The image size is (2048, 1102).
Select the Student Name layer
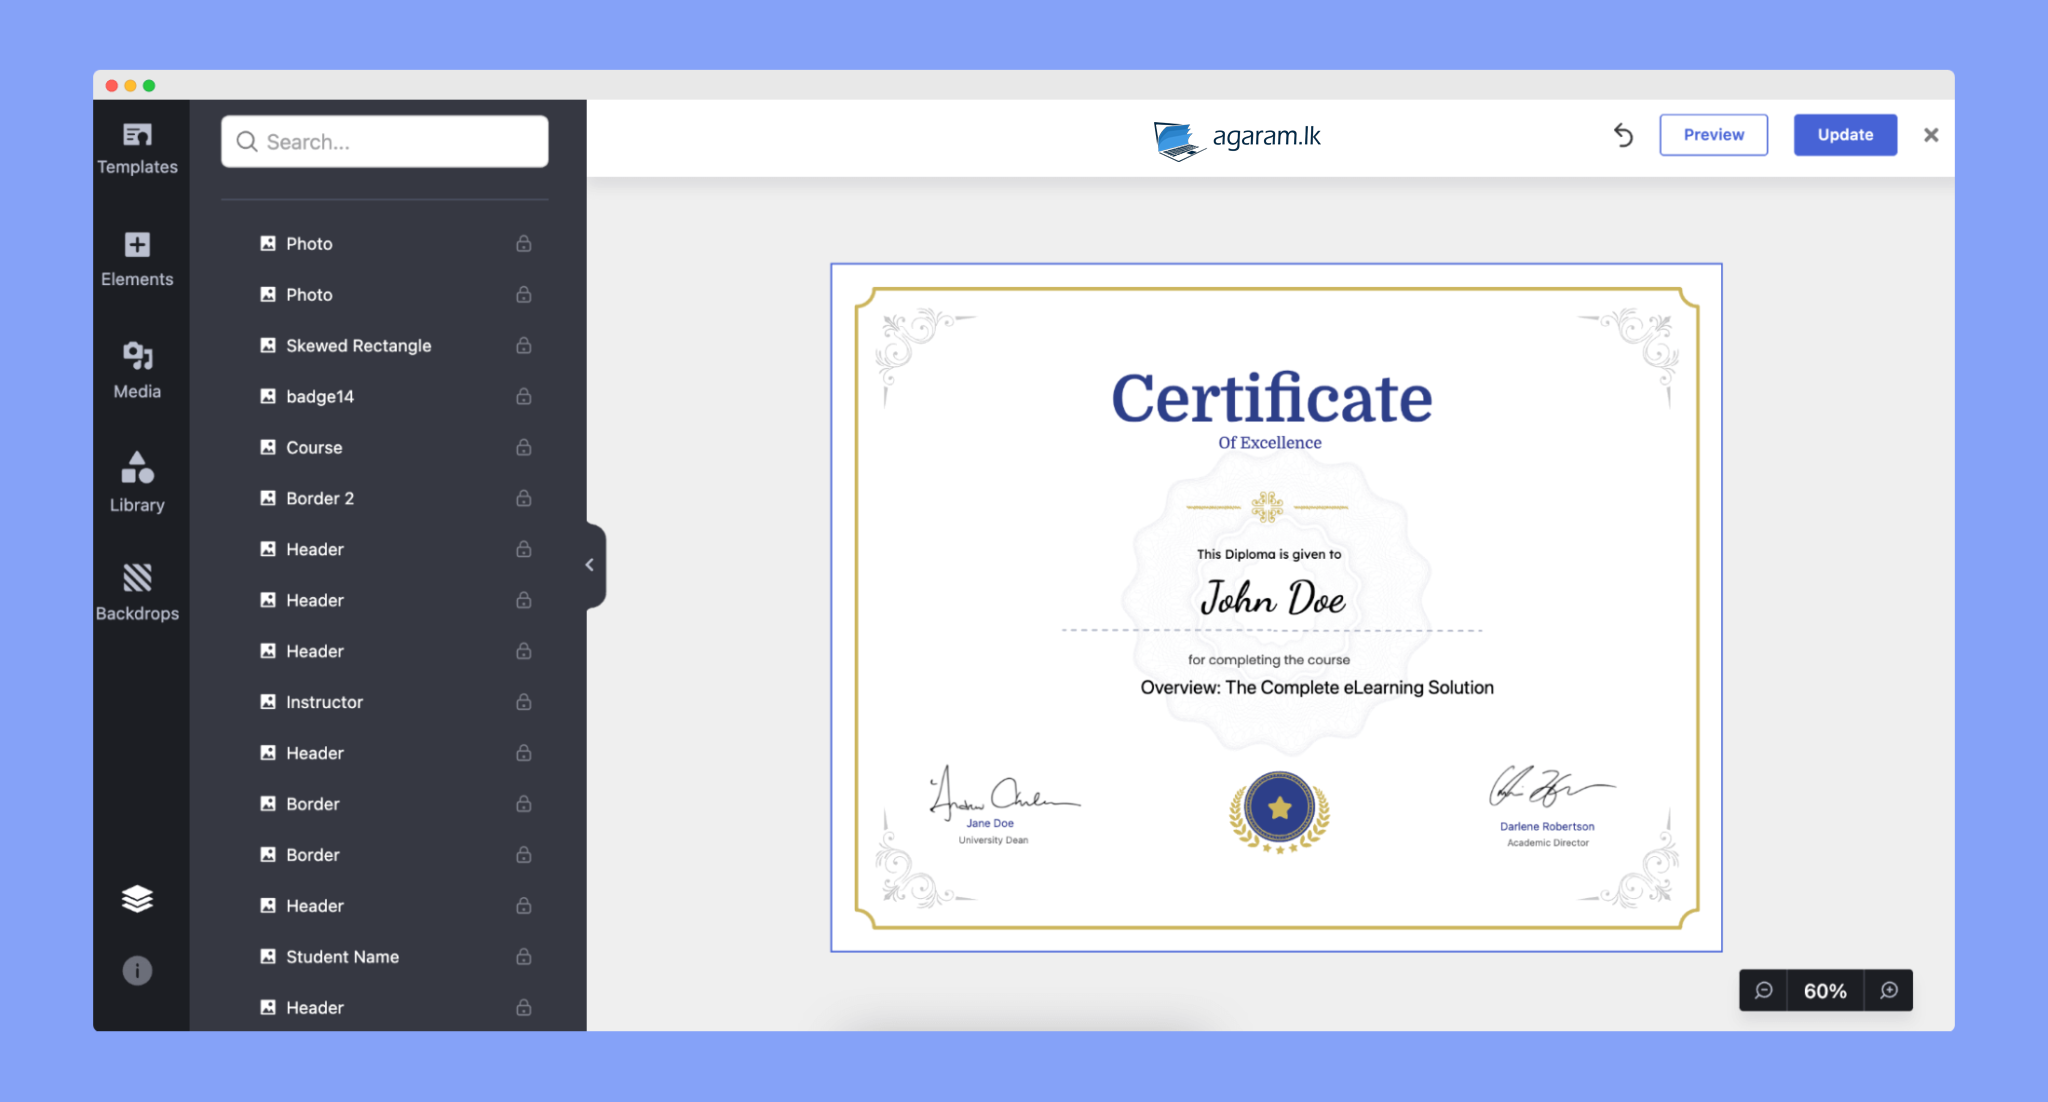pos(342,957)
